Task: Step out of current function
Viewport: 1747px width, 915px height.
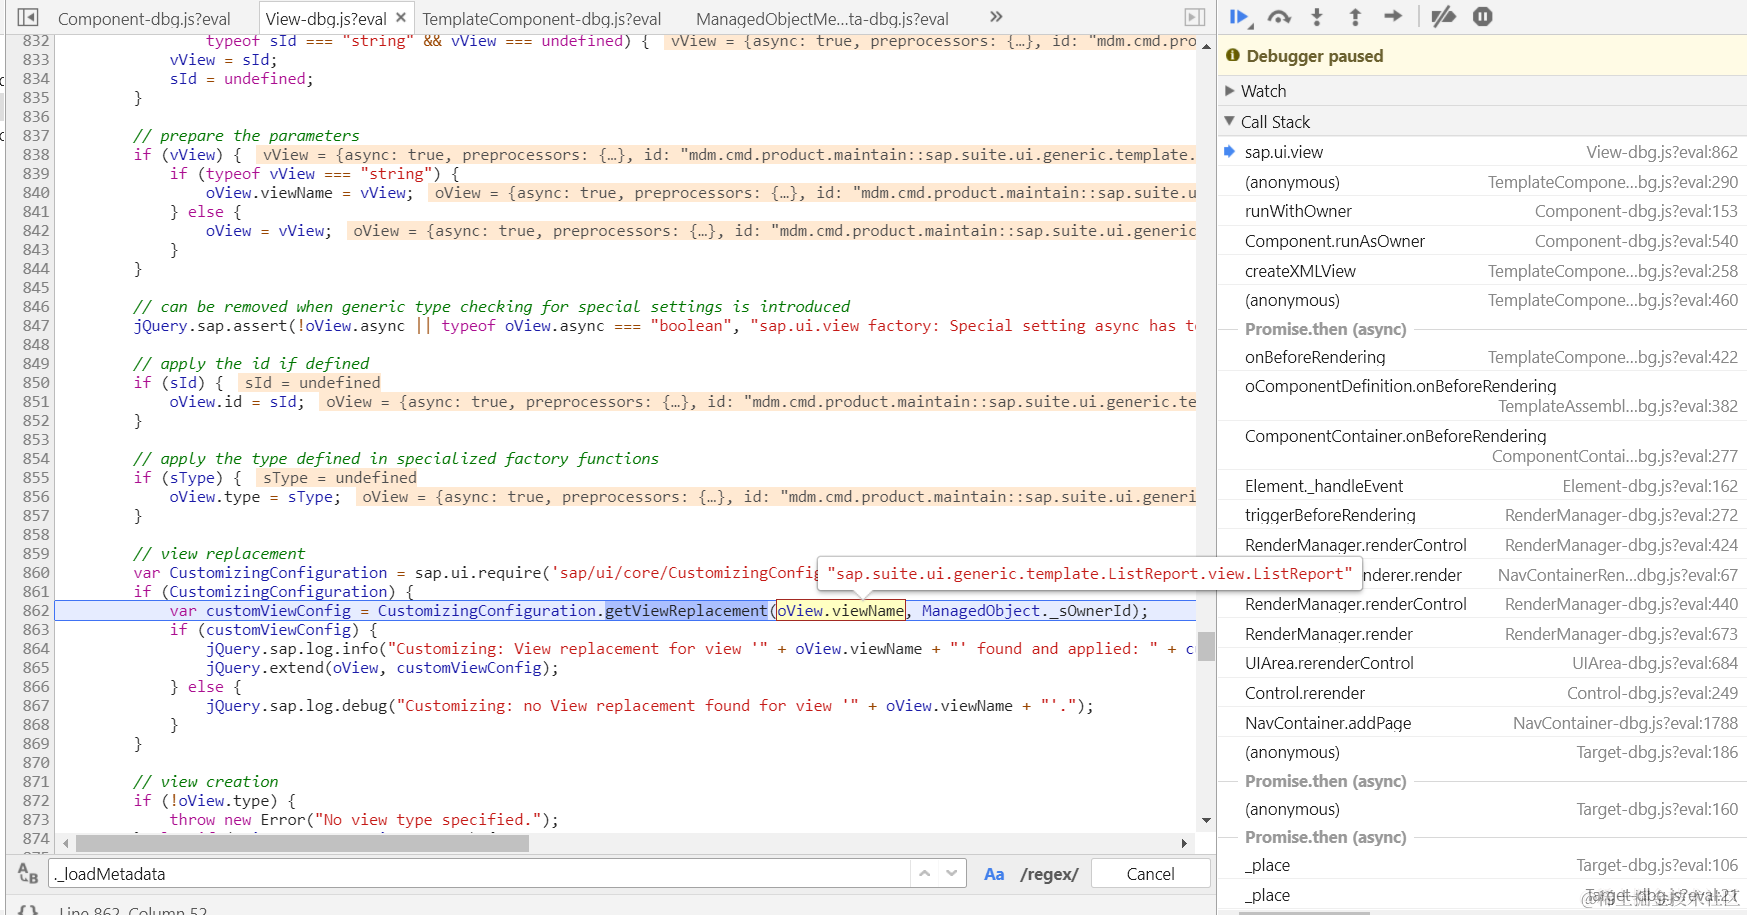Action: (x=1355, y=17)
